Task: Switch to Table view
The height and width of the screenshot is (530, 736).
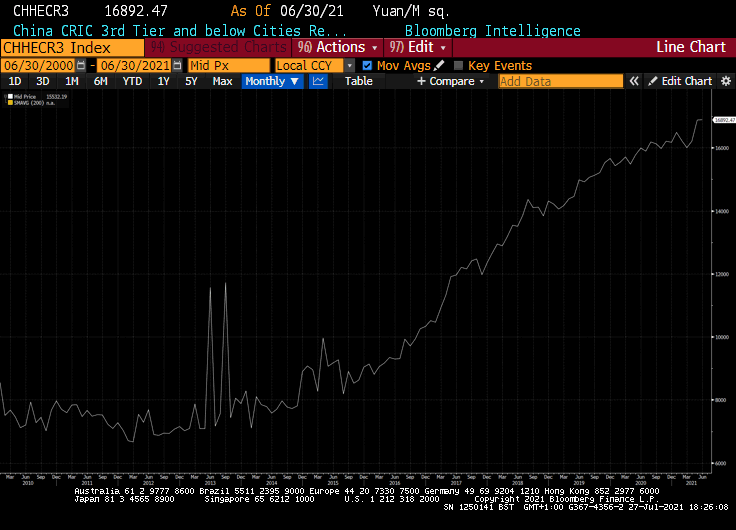Action: (358, 81)
